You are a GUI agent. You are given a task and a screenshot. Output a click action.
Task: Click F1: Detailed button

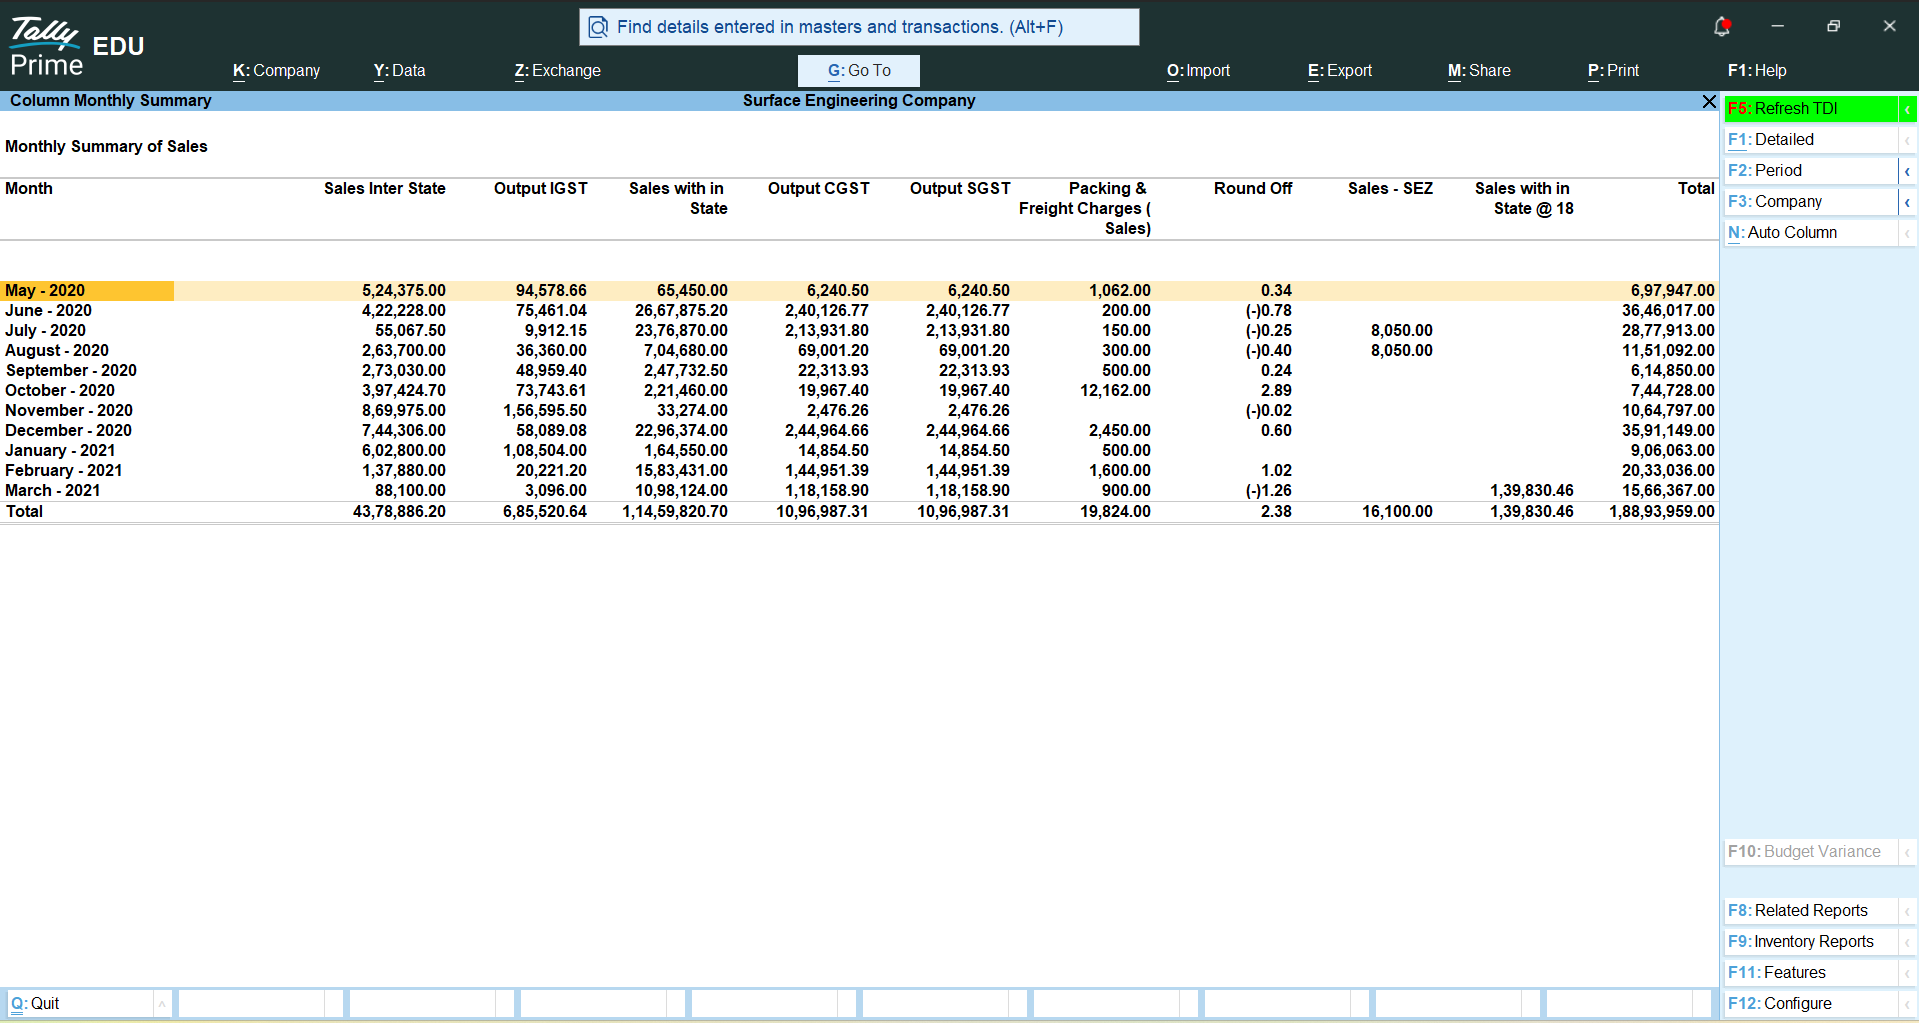[1811, 140]
